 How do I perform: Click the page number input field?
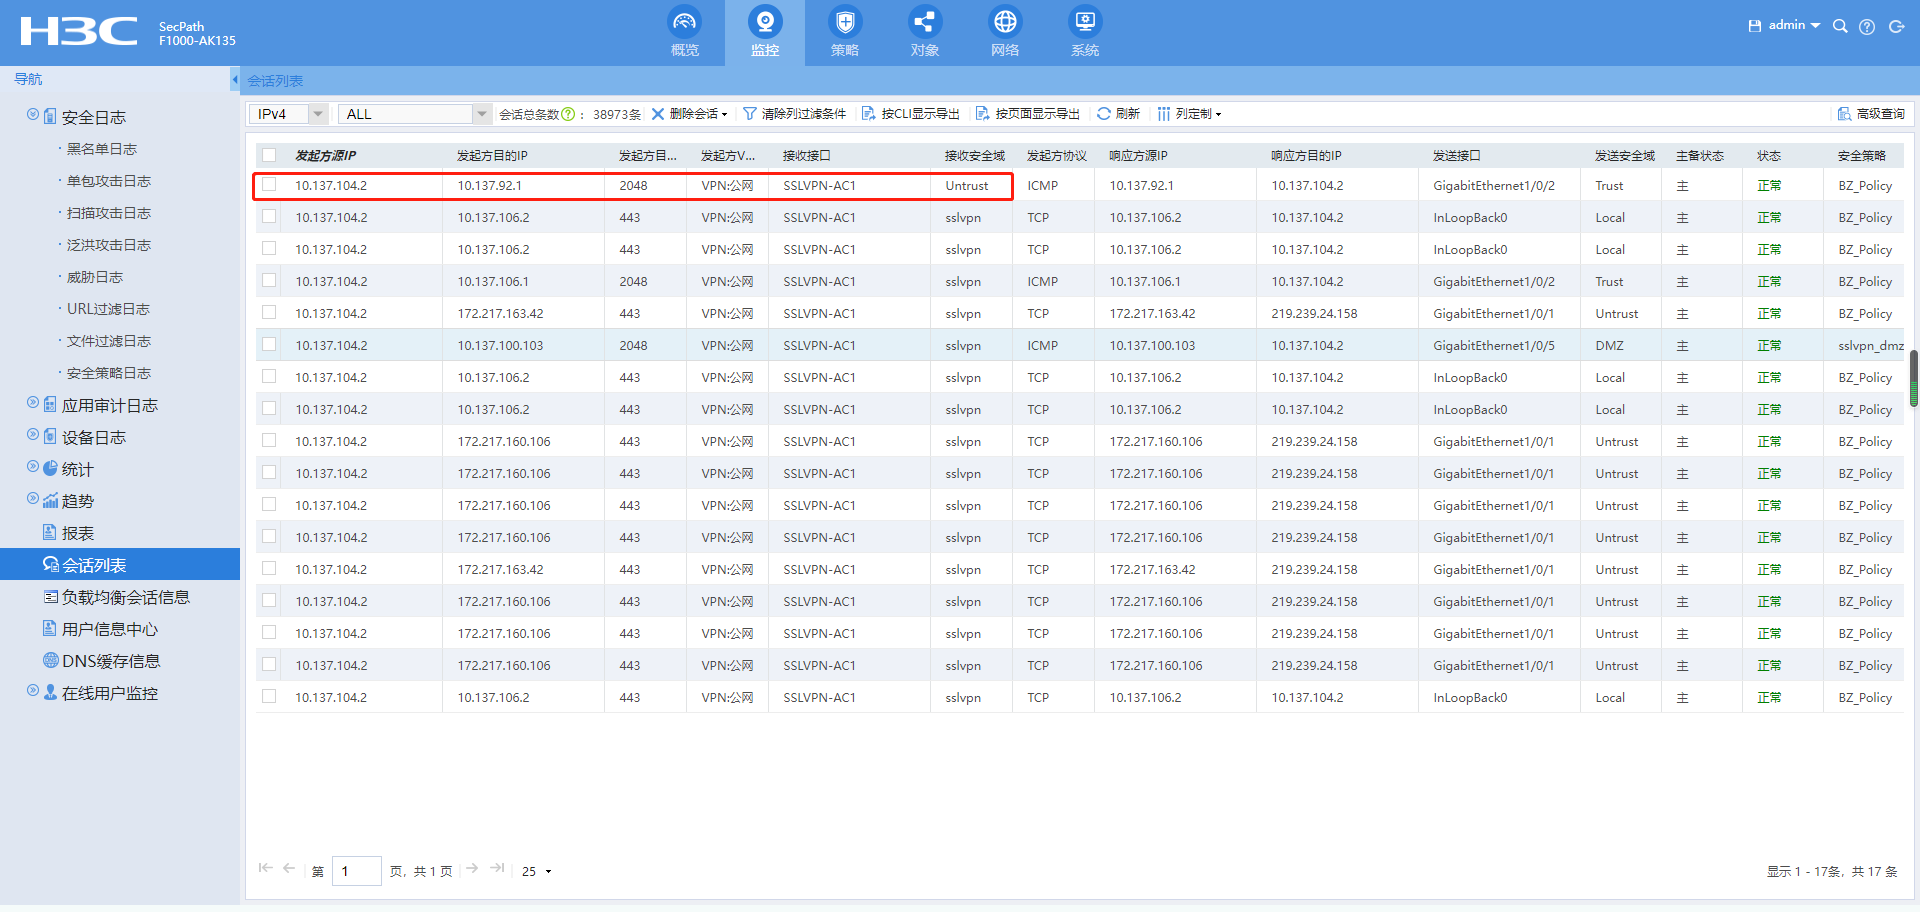356,871
